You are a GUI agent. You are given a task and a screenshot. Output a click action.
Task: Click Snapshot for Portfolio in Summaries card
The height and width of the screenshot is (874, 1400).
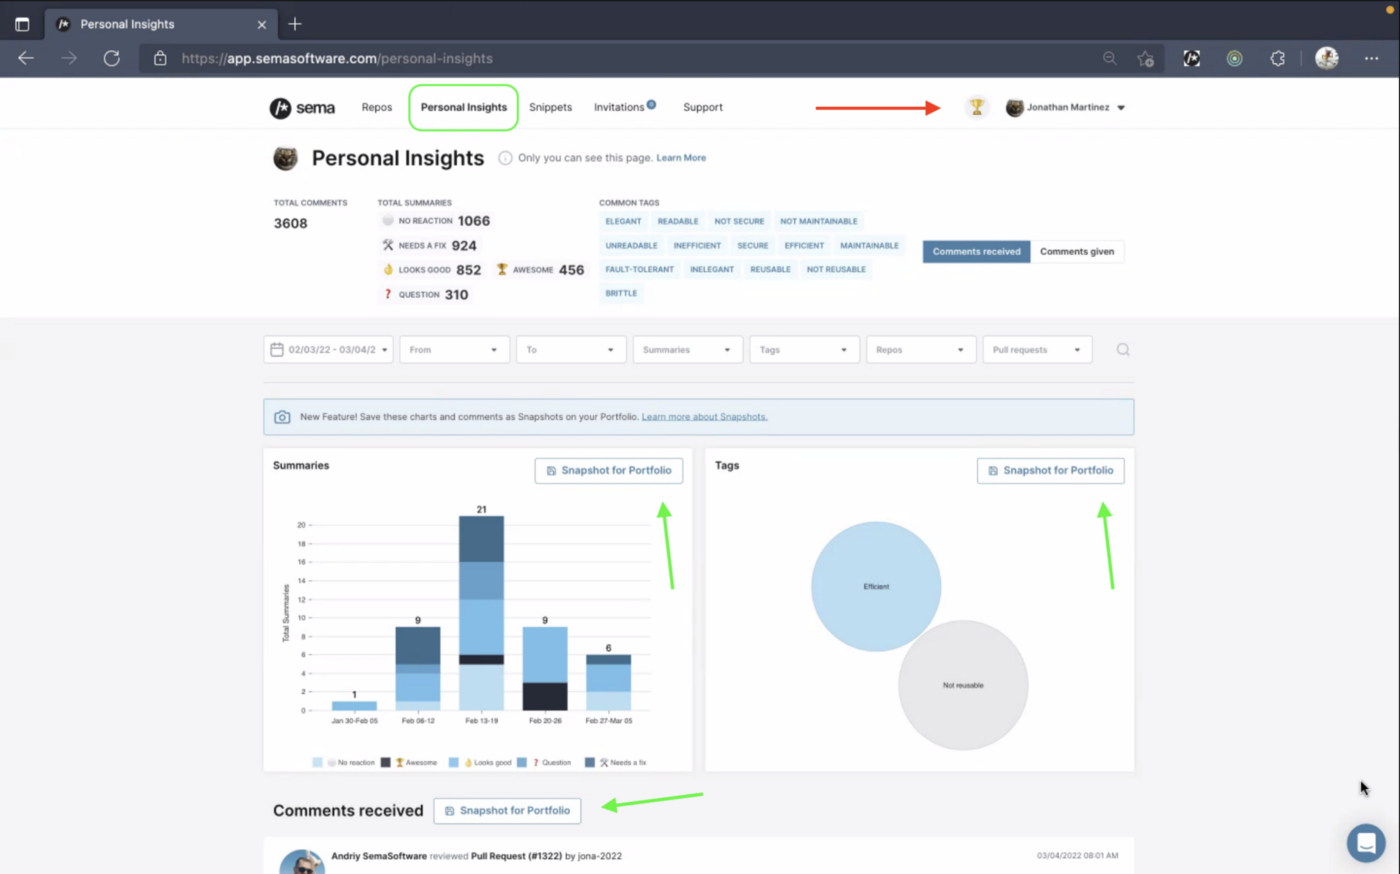click(609, 470)
